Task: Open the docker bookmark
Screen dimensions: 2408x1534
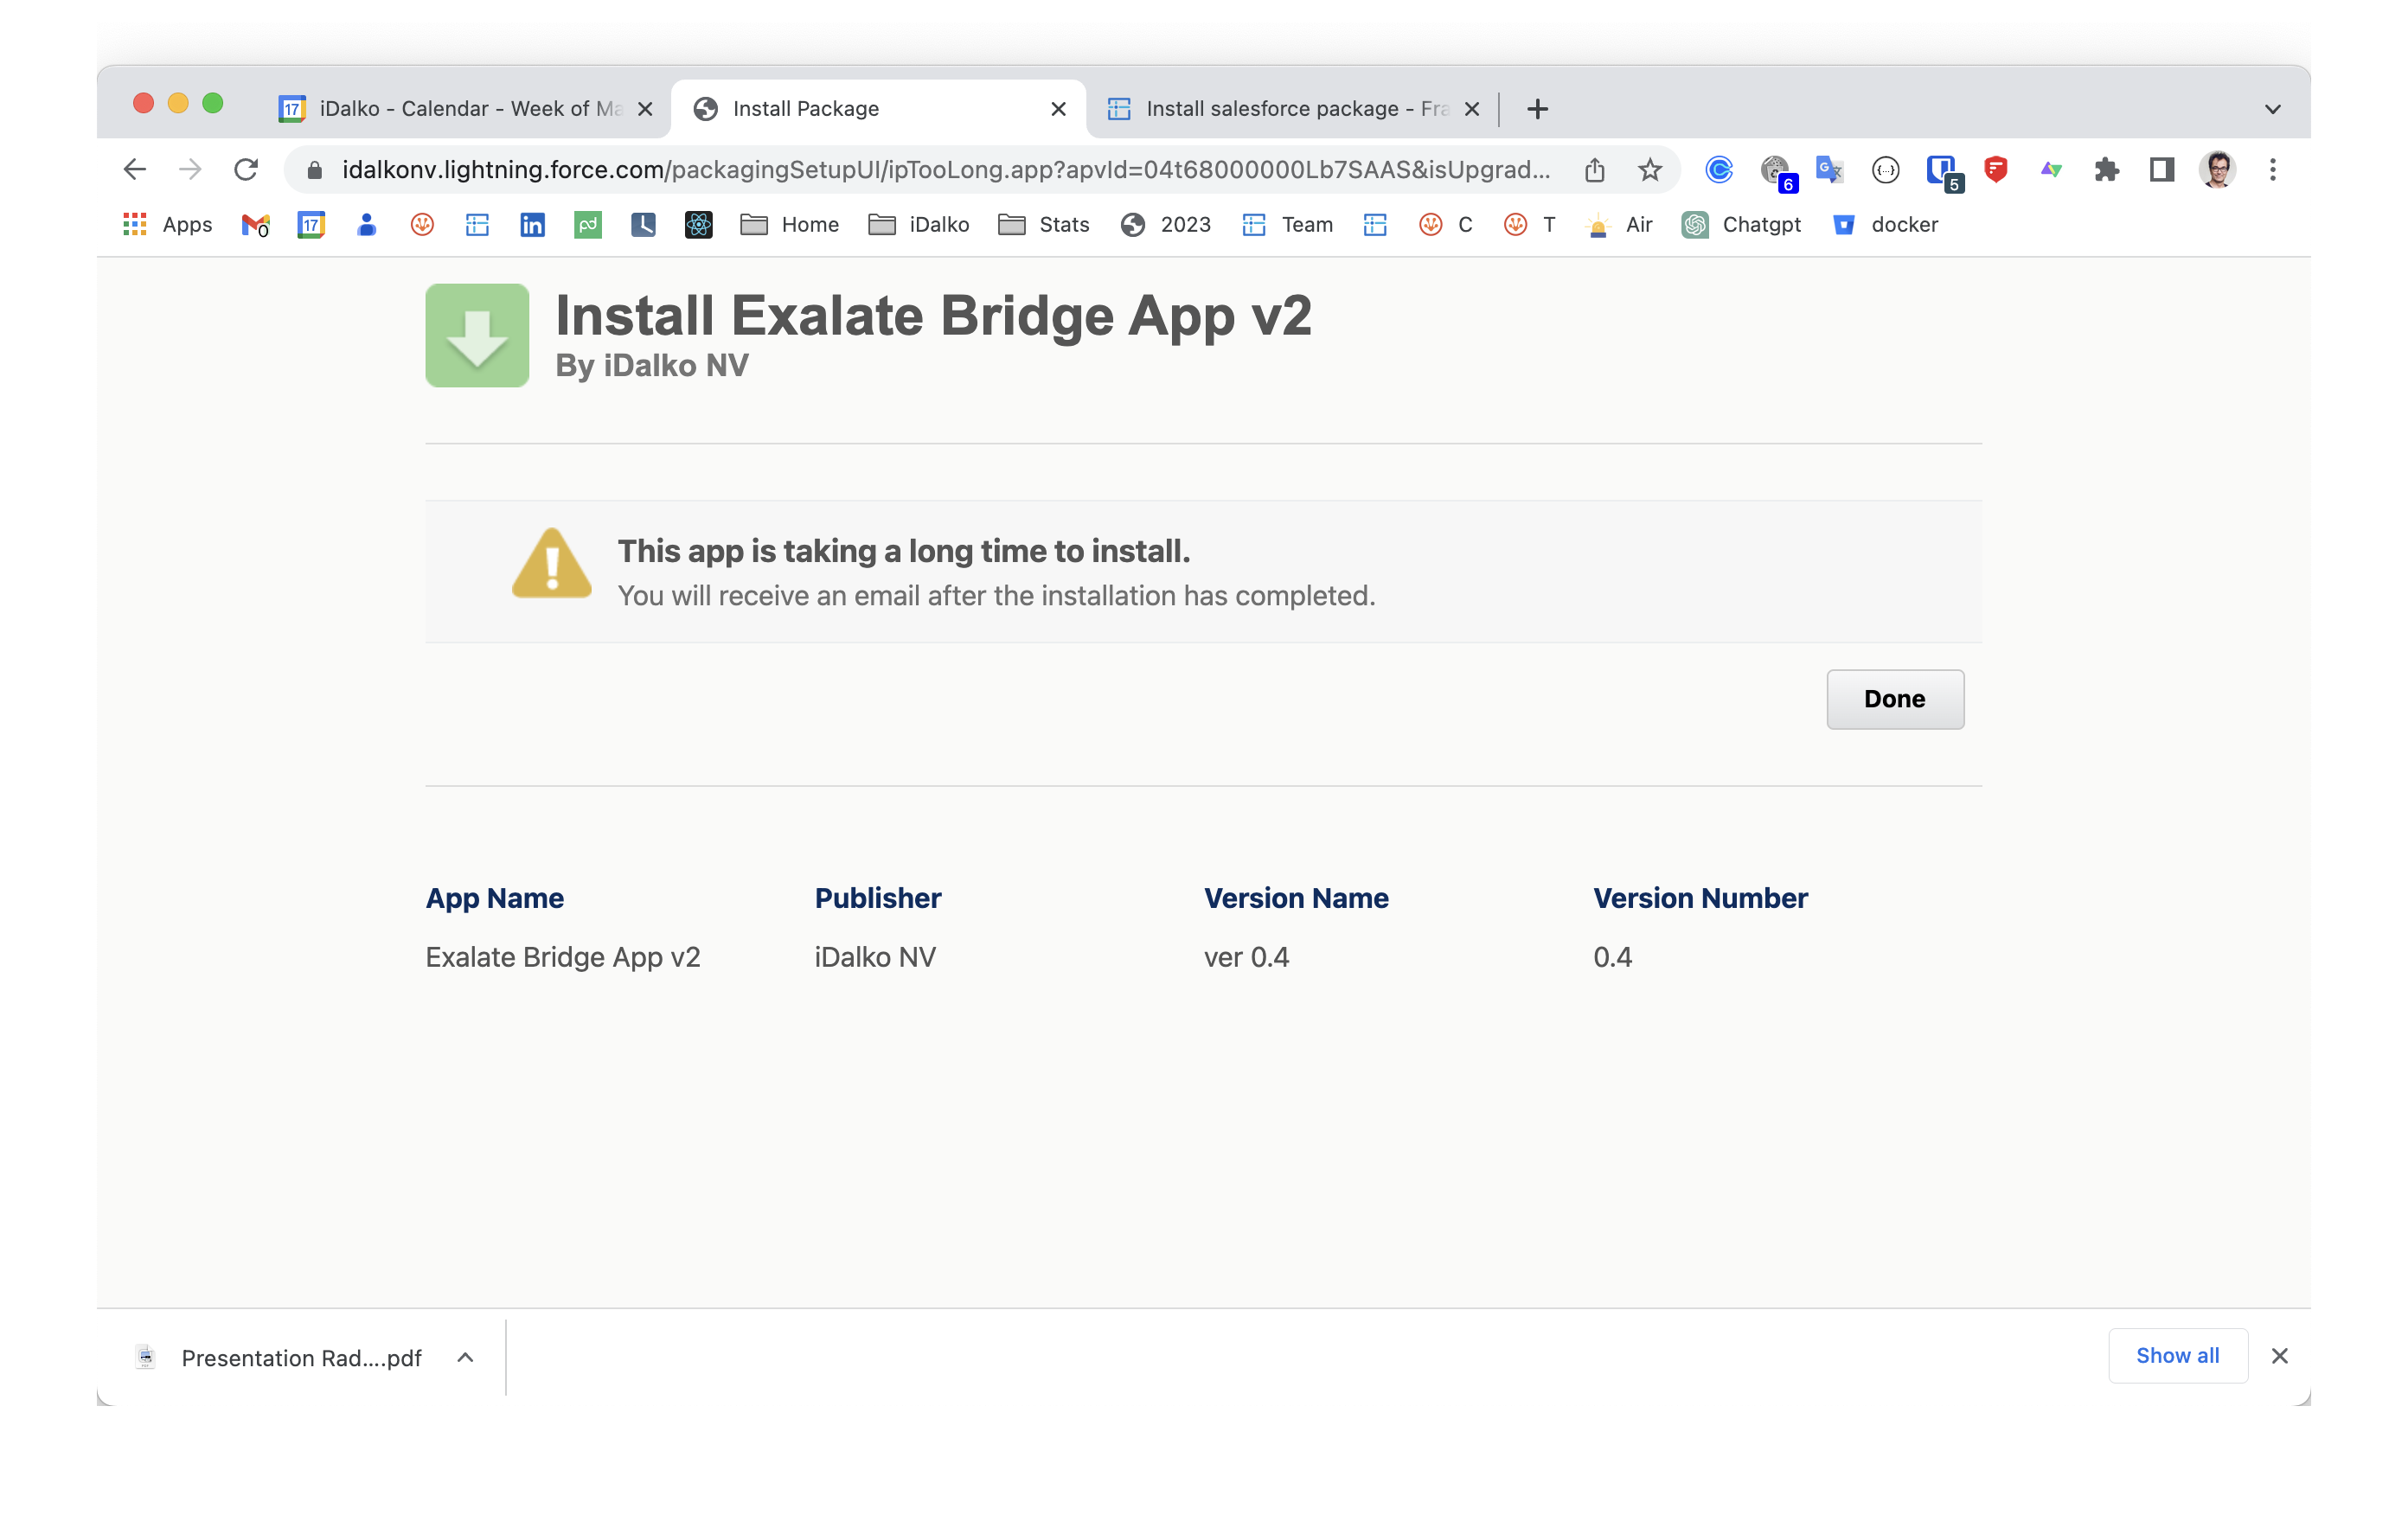Action: tap(1884, 225)
